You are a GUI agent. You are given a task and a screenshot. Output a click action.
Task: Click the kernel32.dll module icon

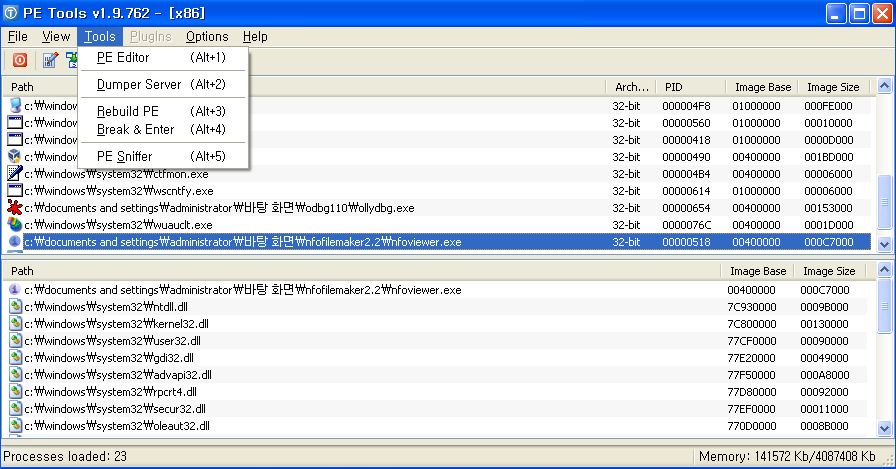(x=15, y=324)
